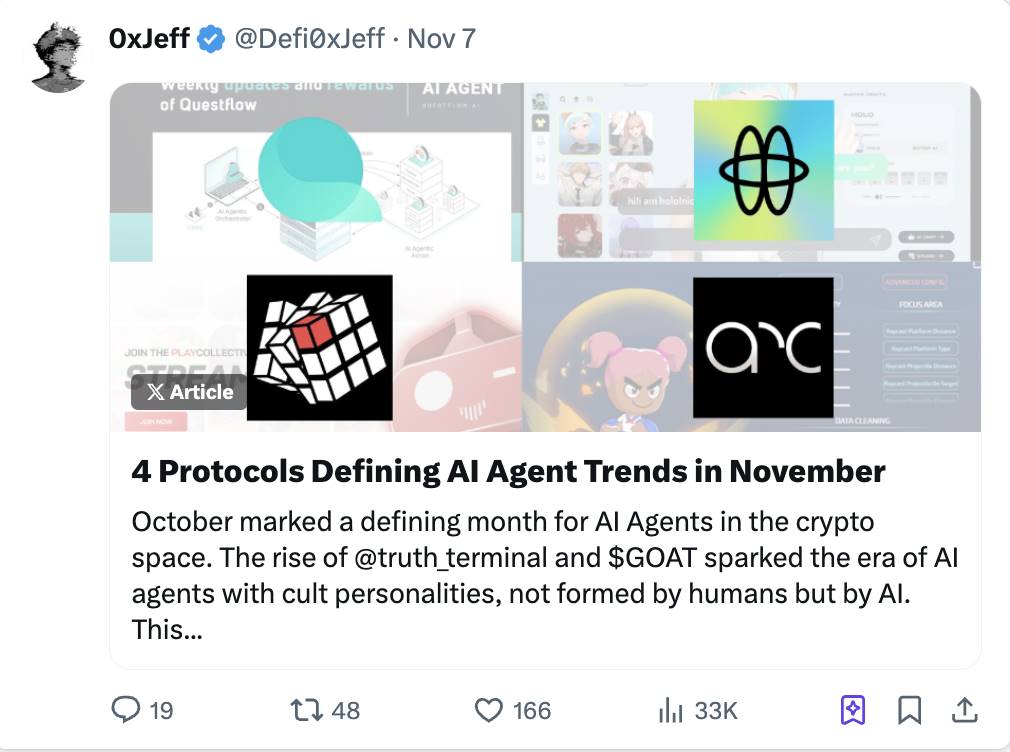1010x752 pixels.
Task: Click the reply speech bubble icon
Action: pyautogui.click(x=125, y=710)
